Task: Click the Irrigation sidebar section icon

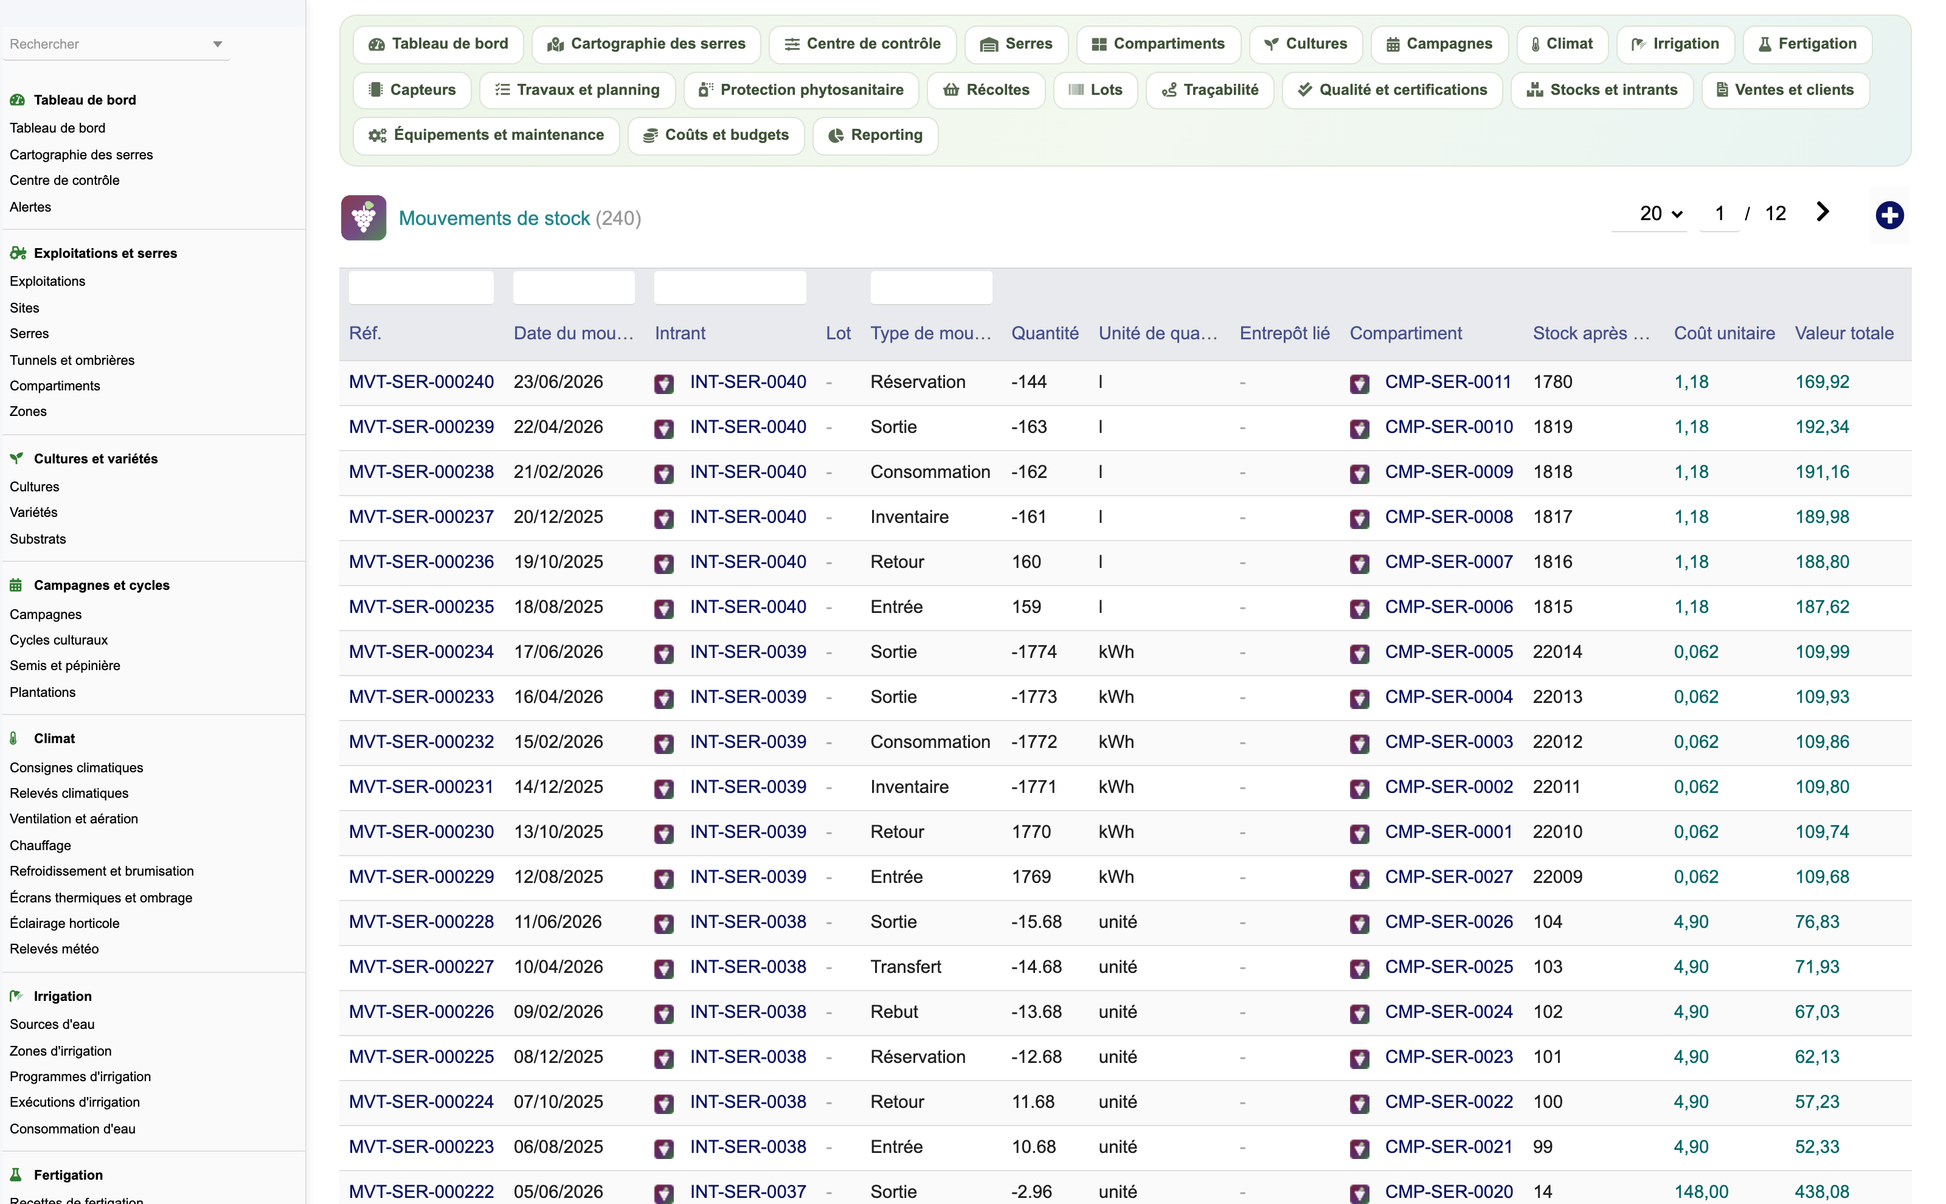Action: [x=16, y=996]
